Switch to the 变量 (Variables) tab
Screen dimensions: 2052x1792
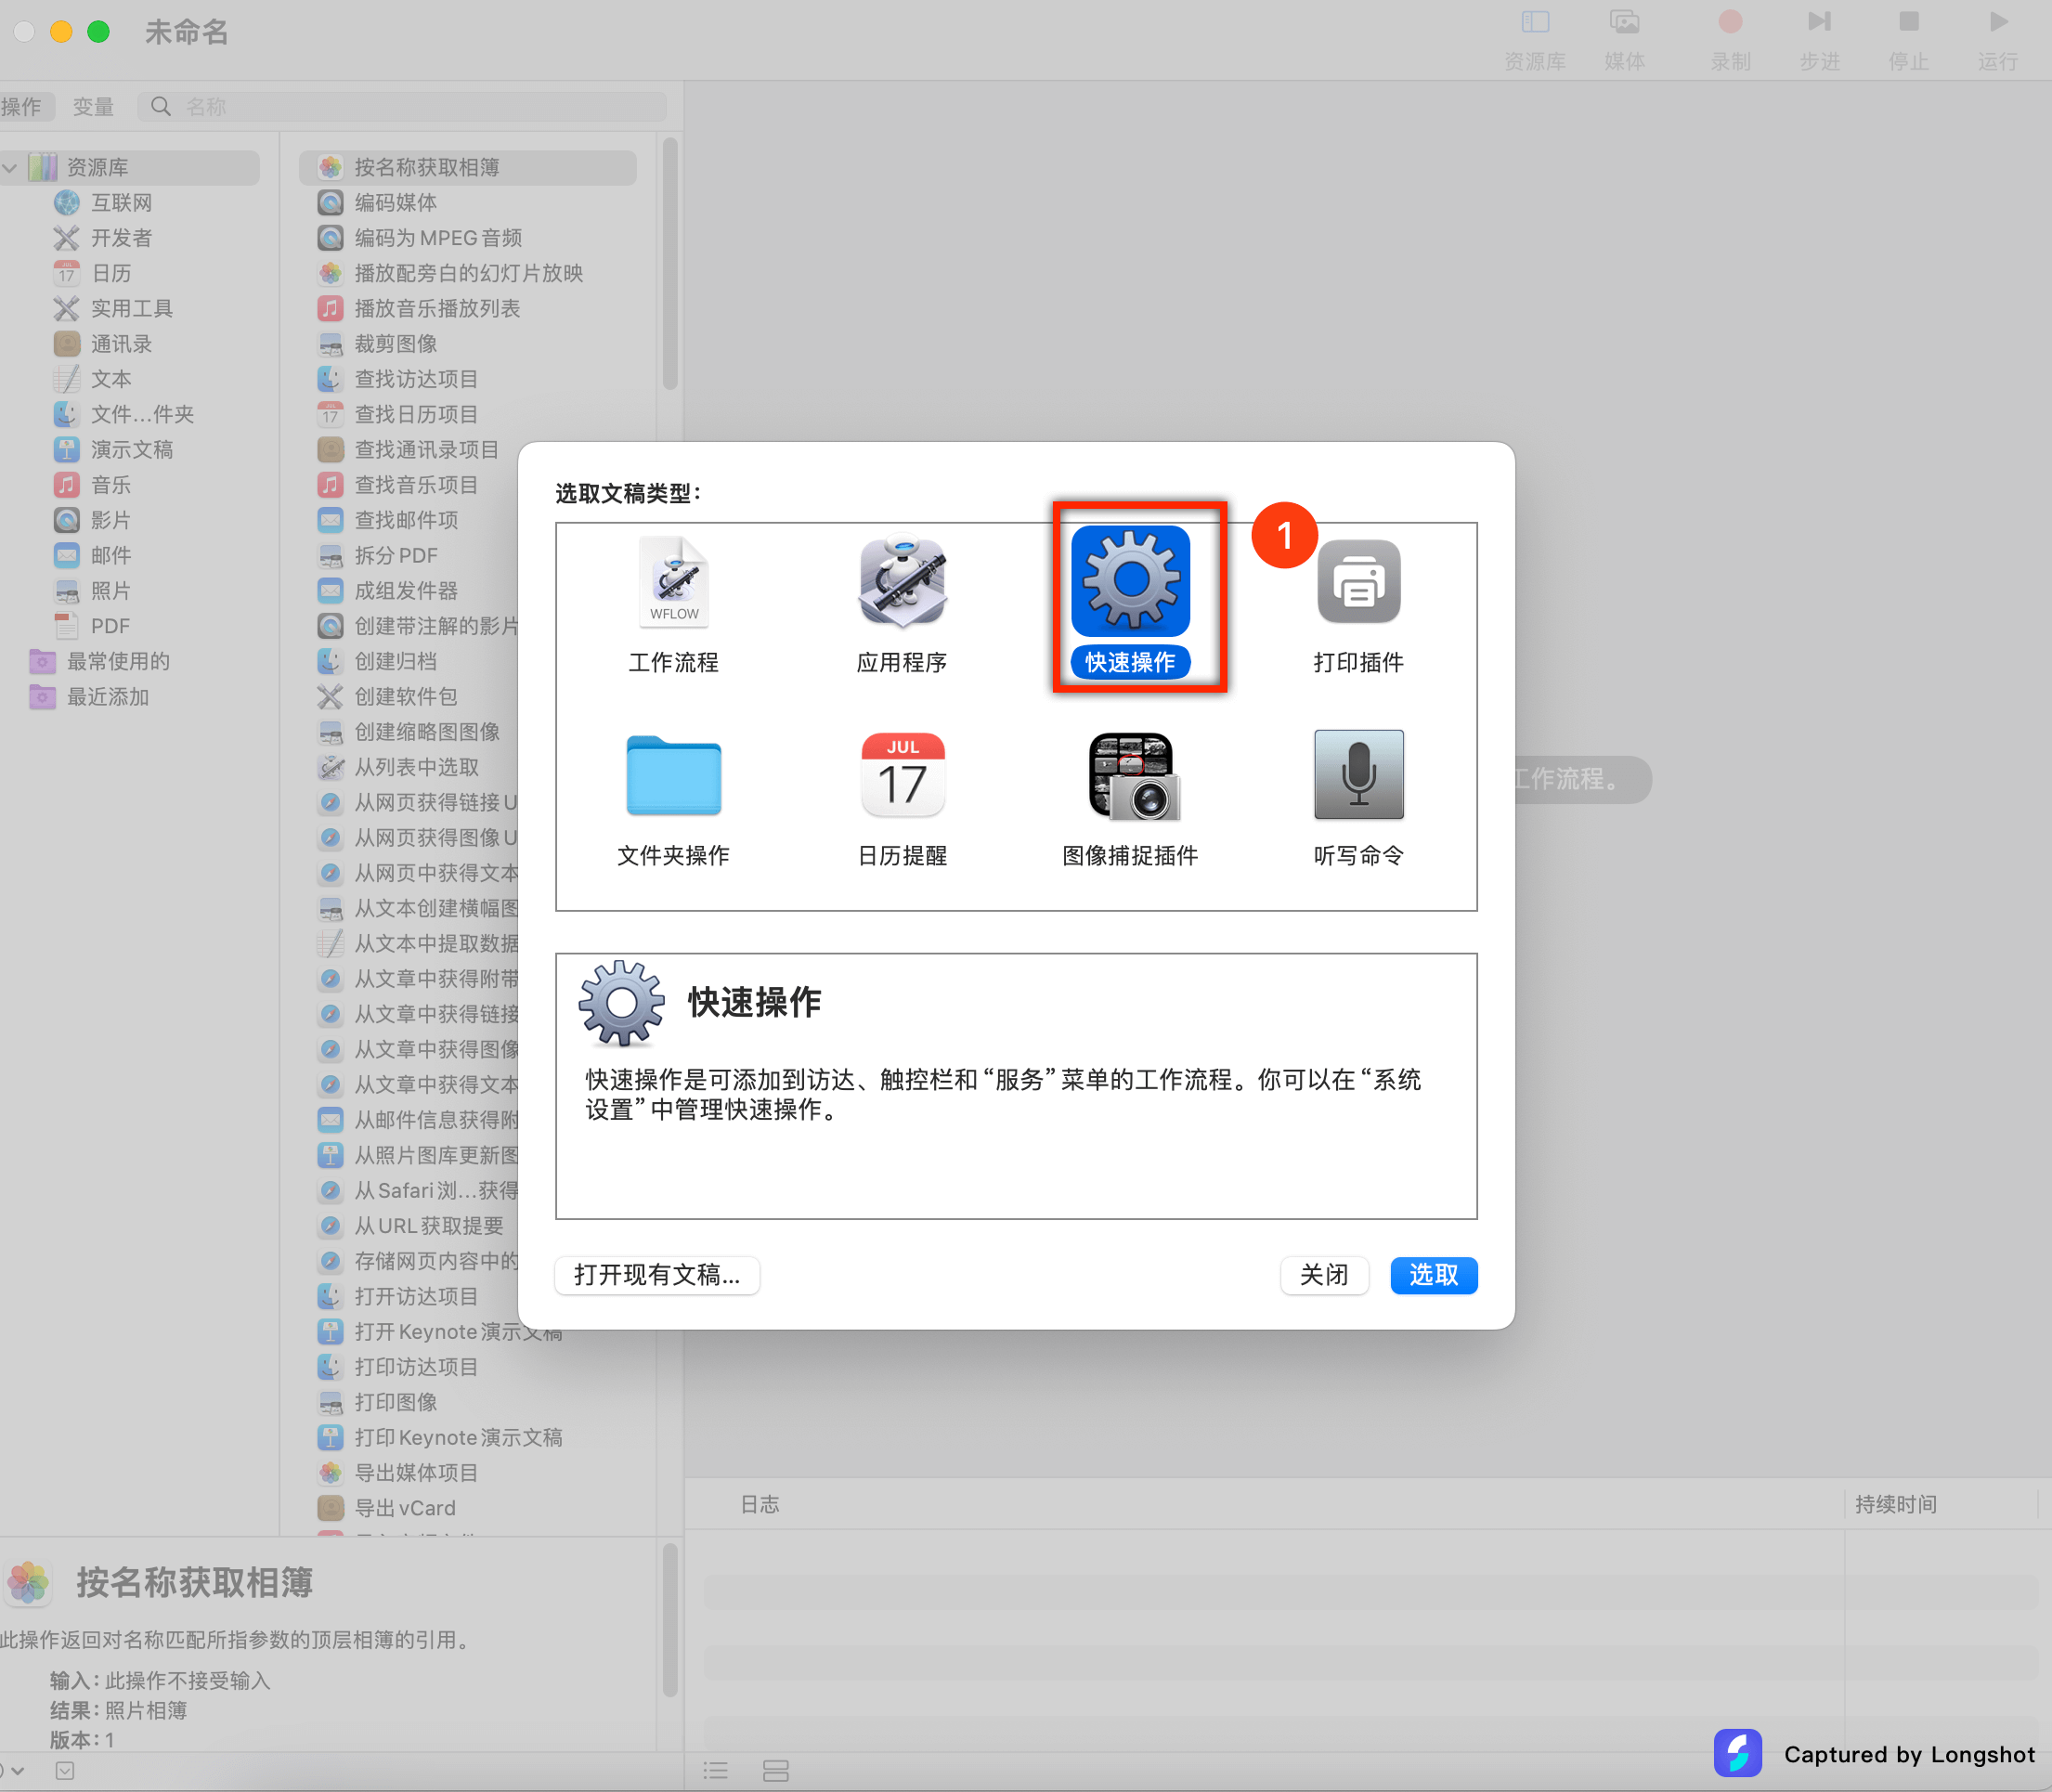tap(93, 107)
